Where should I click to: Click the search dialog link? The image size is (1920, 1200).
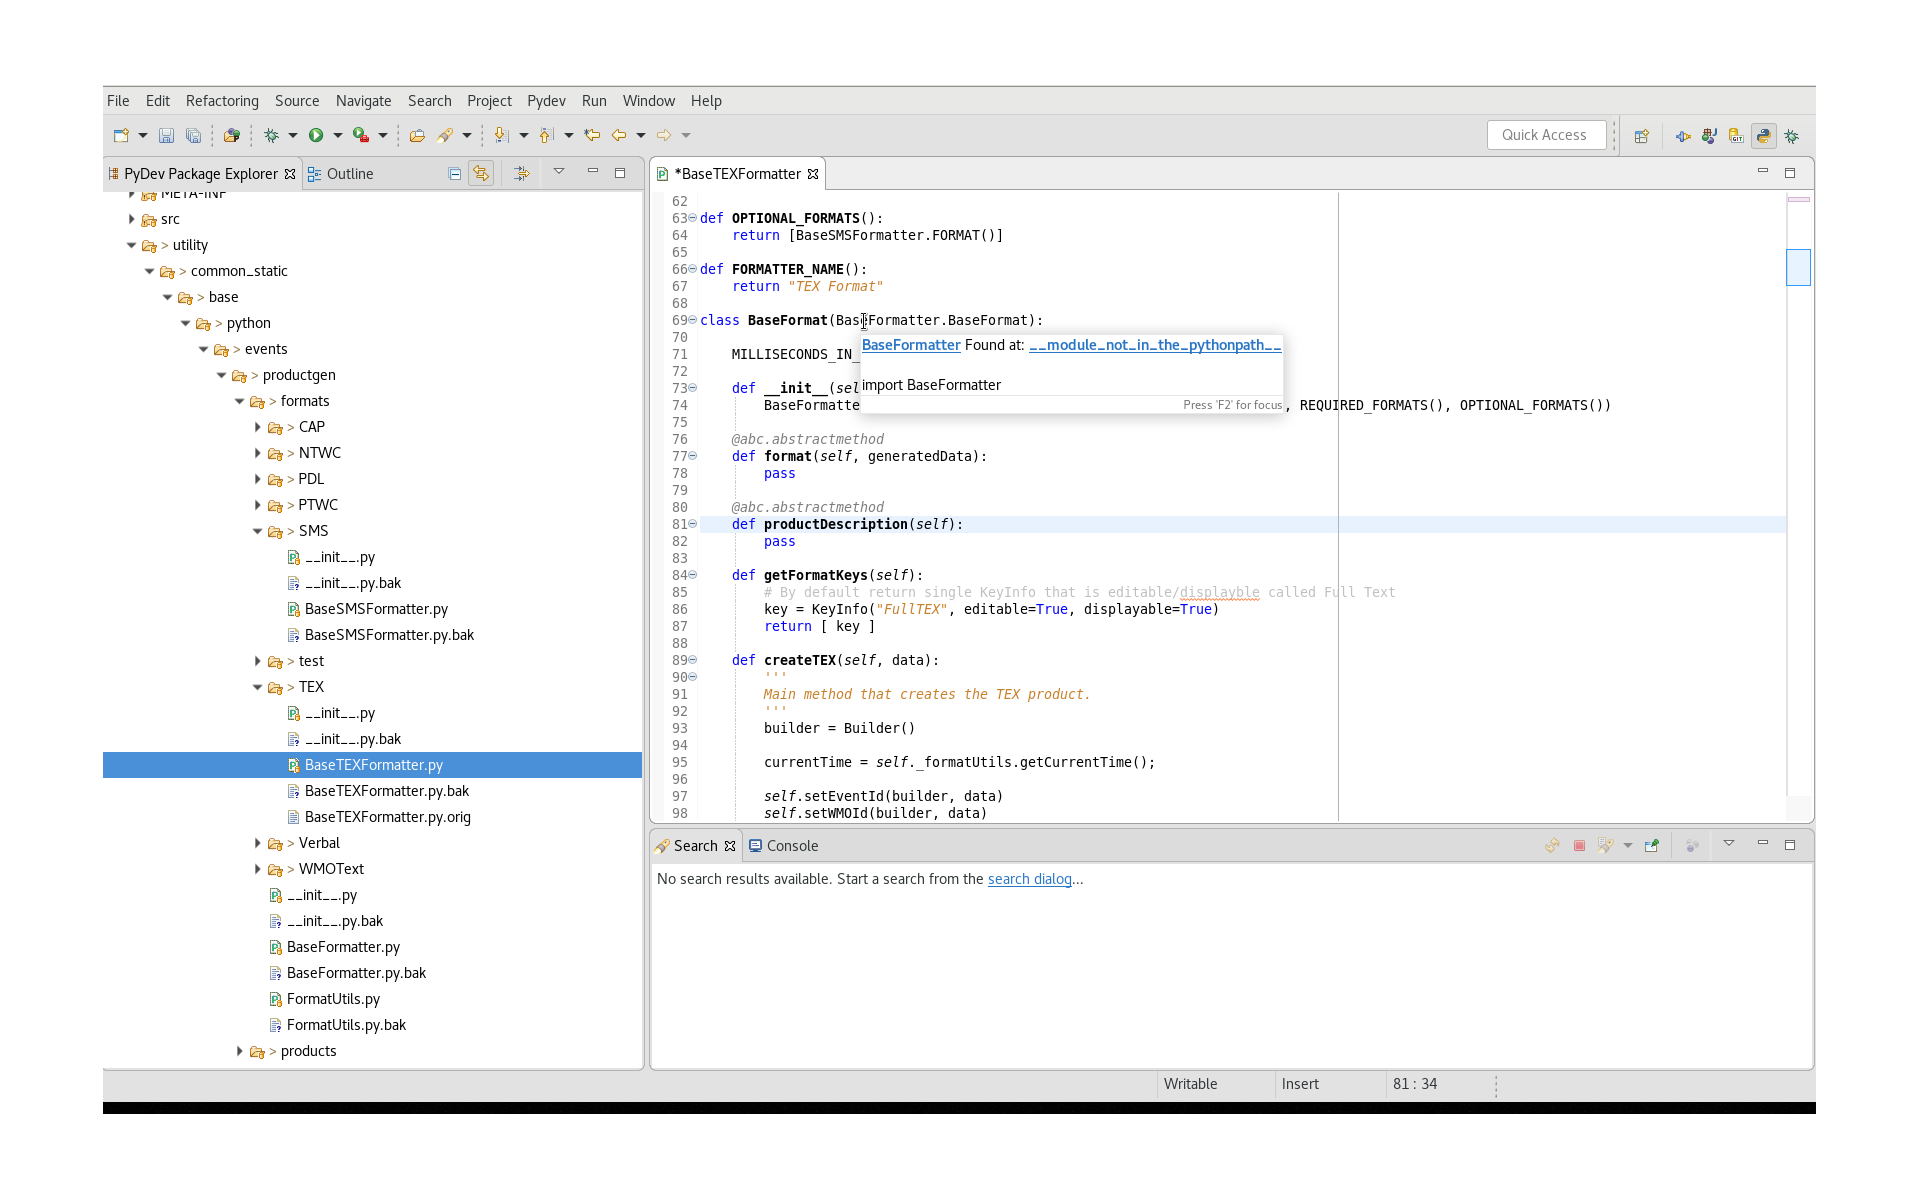(1029, 879)
